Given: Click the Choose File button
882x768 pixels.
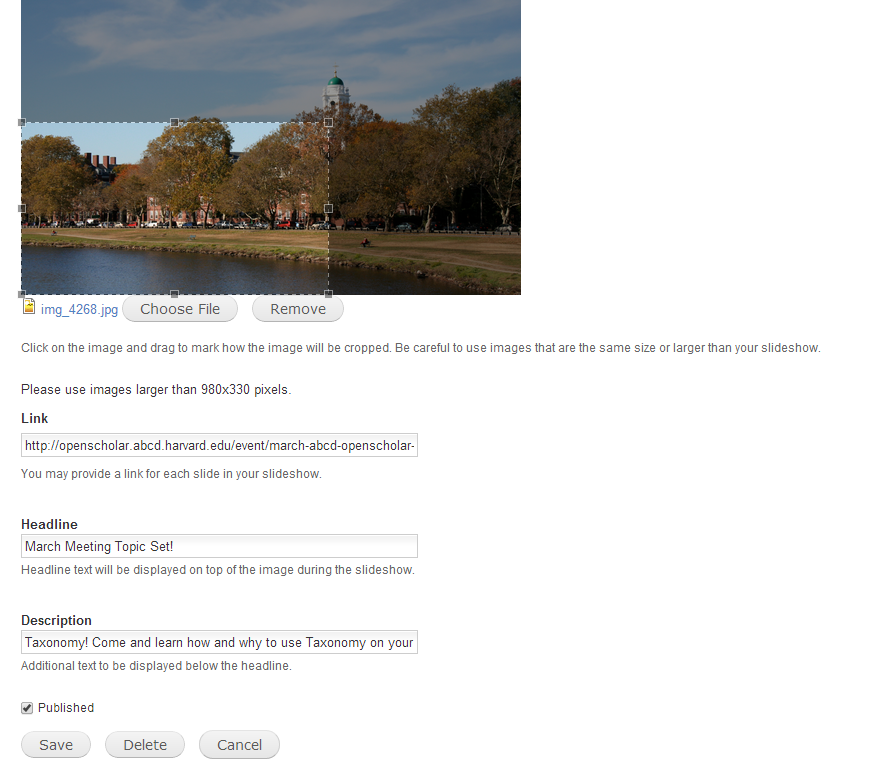Looking at the screenshot, I should pyautogui.click(x=180, y=309).
